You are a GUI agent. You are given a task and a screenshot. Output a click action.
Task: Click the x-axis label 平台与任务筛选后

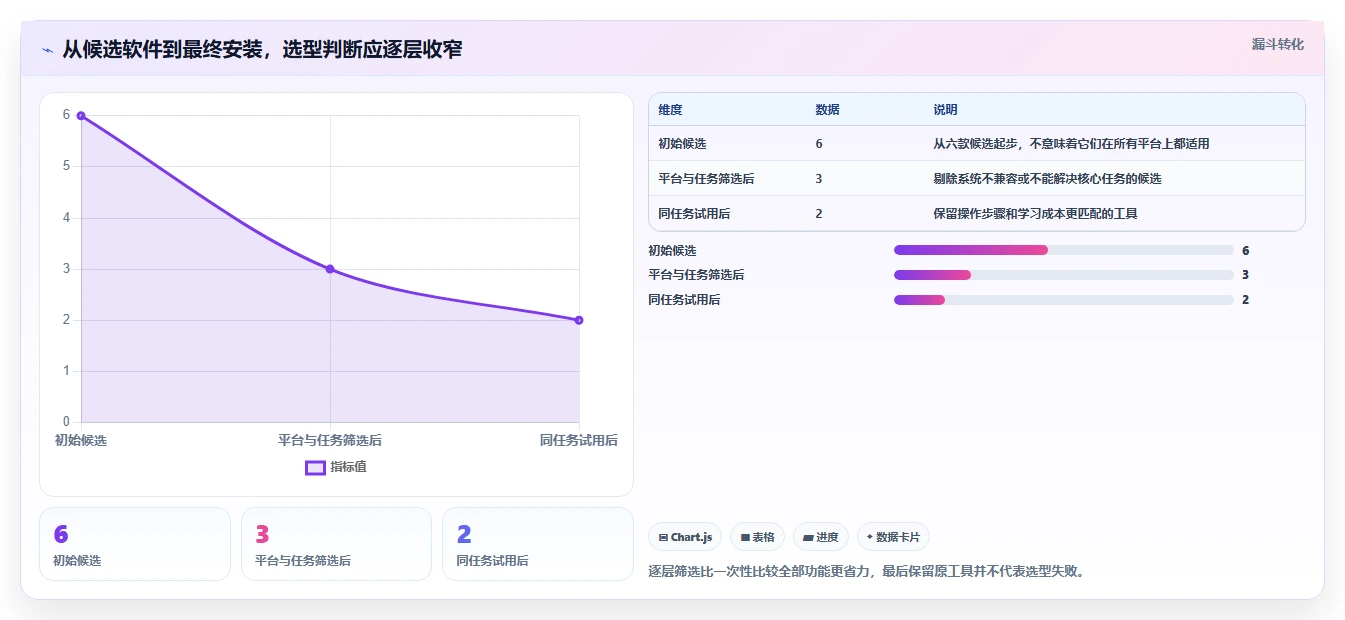tap(330, 440)
